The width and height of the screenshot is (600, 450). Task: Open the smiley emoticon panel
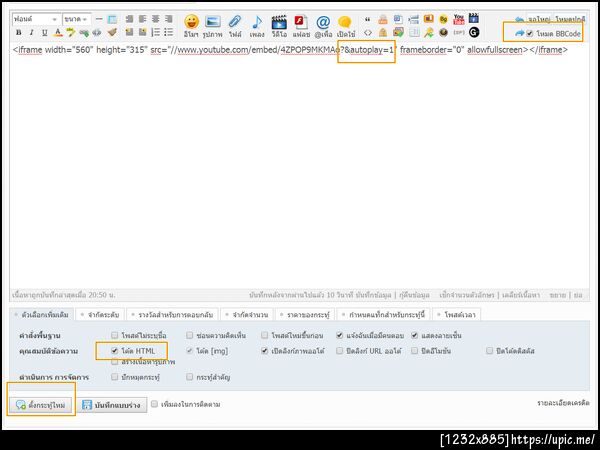tap(191, 22)
